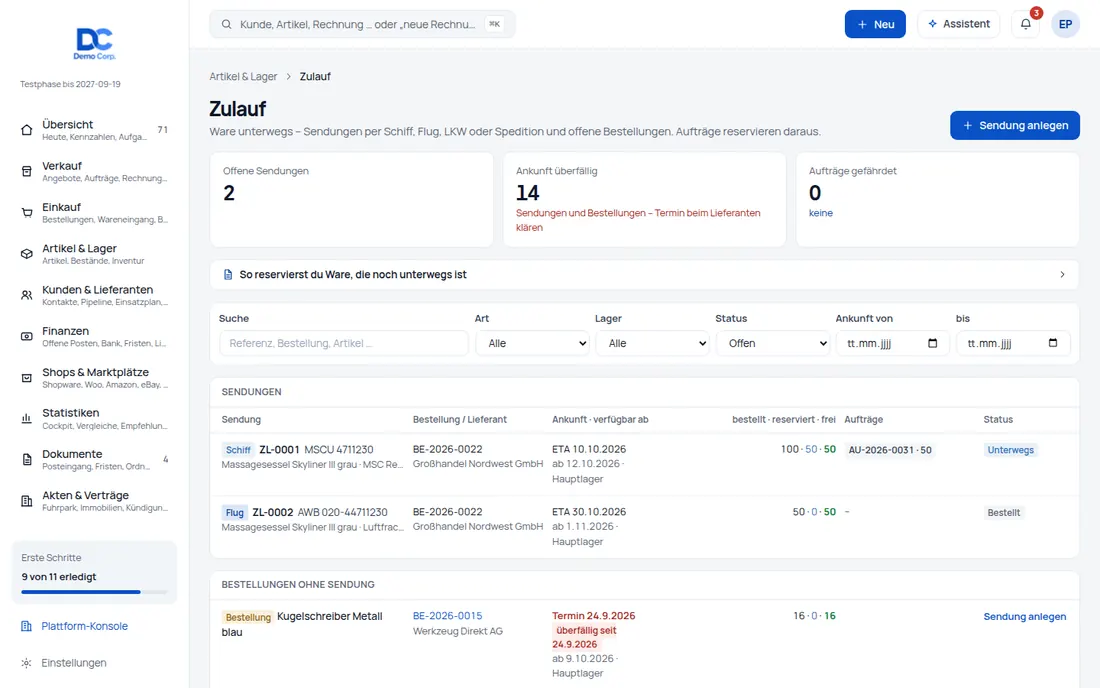Screen dimensions: 1100x688
Task: Open the Lager filter dropdown
Action: [653, 343]
